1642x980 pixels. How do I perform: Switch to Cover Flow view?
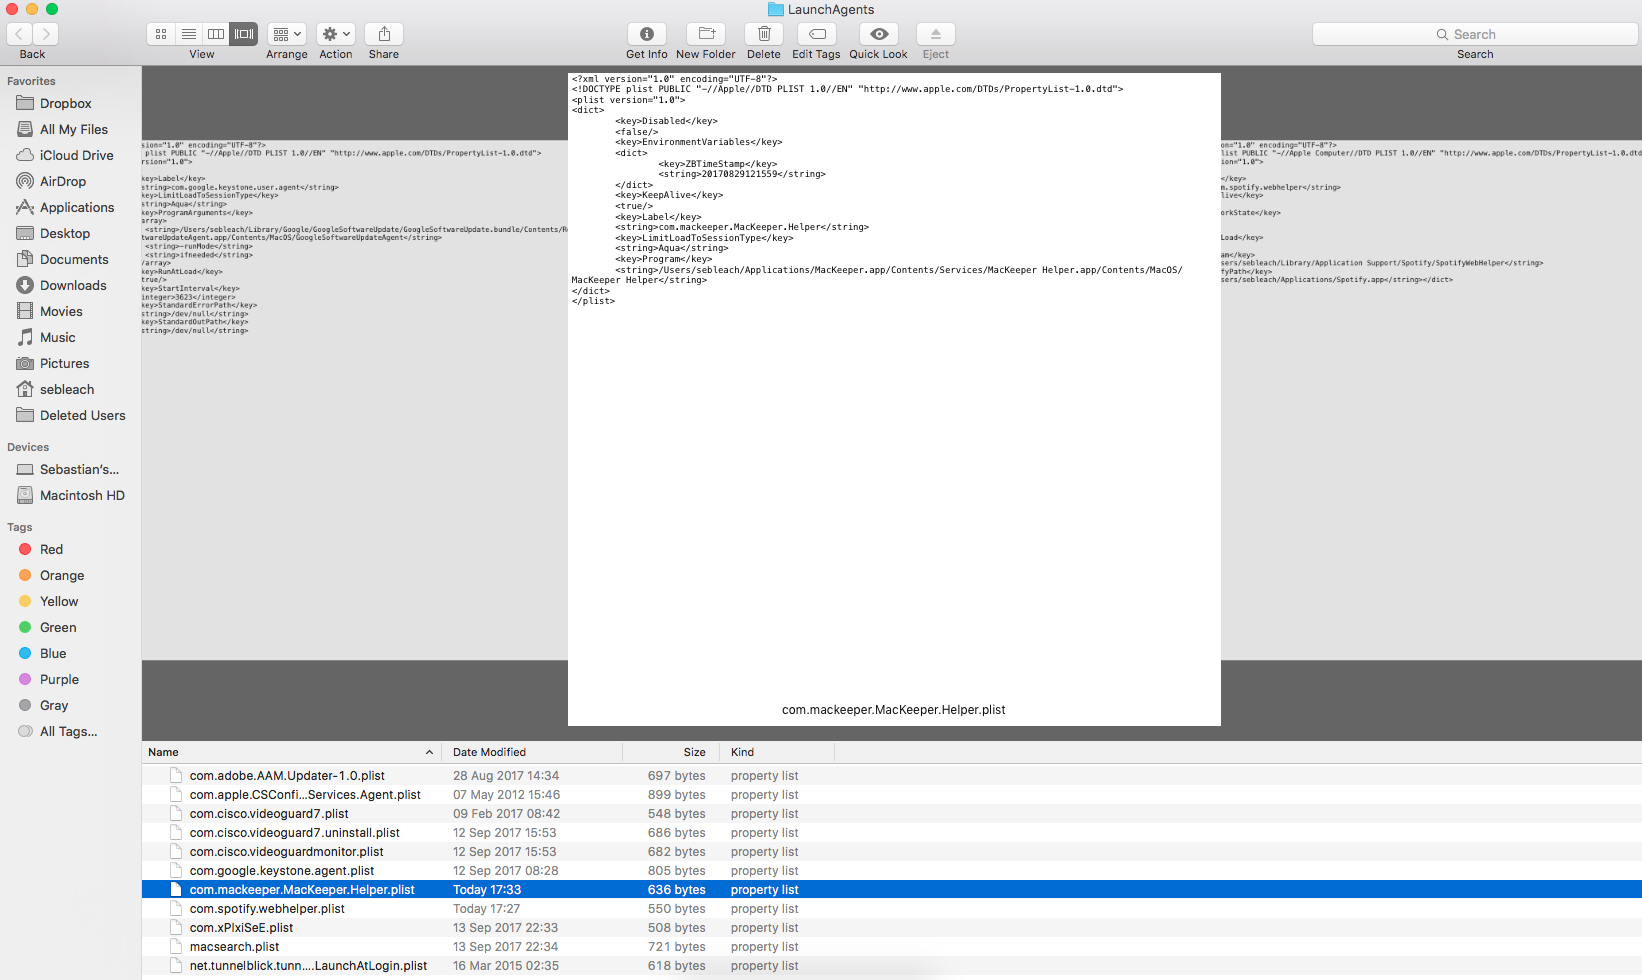point(244,34)
